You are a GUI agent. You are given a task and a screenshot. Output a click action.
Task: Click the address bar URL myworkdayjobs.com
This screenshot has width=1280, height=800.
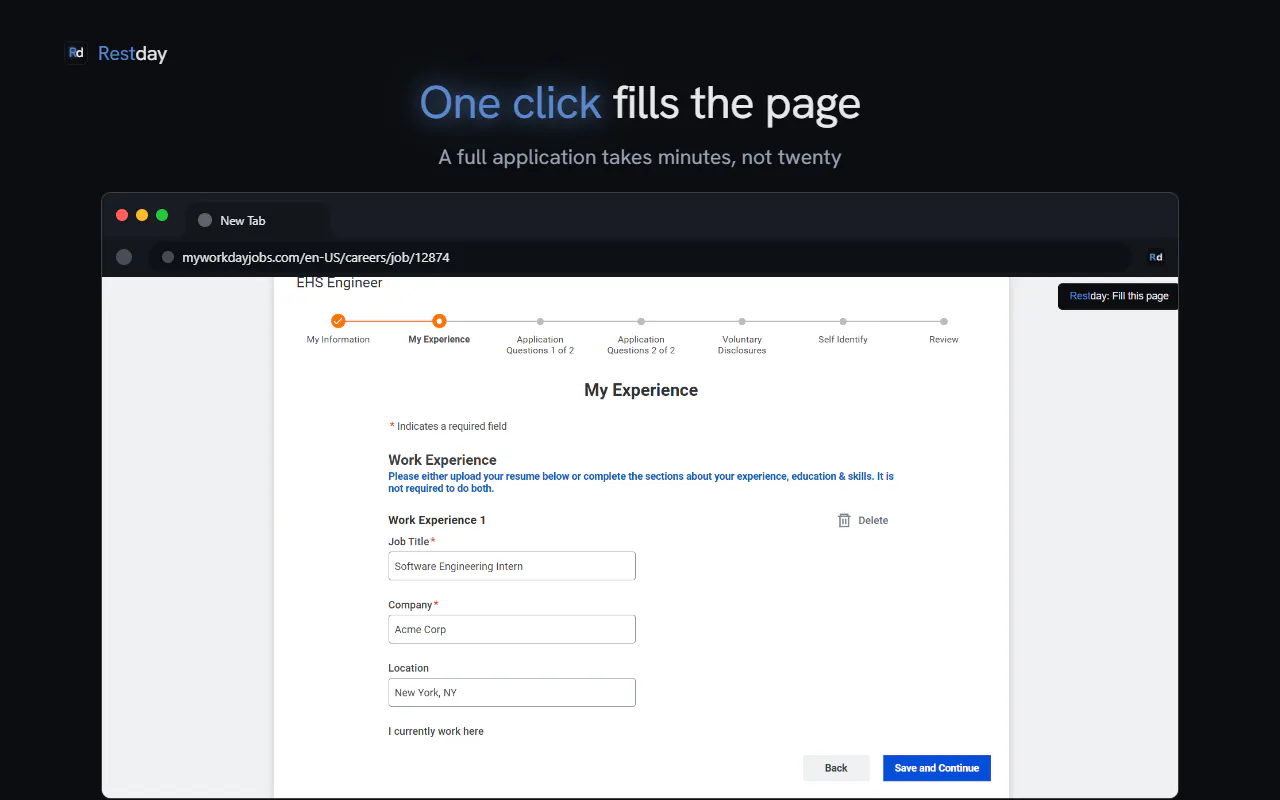pos(316,257)
